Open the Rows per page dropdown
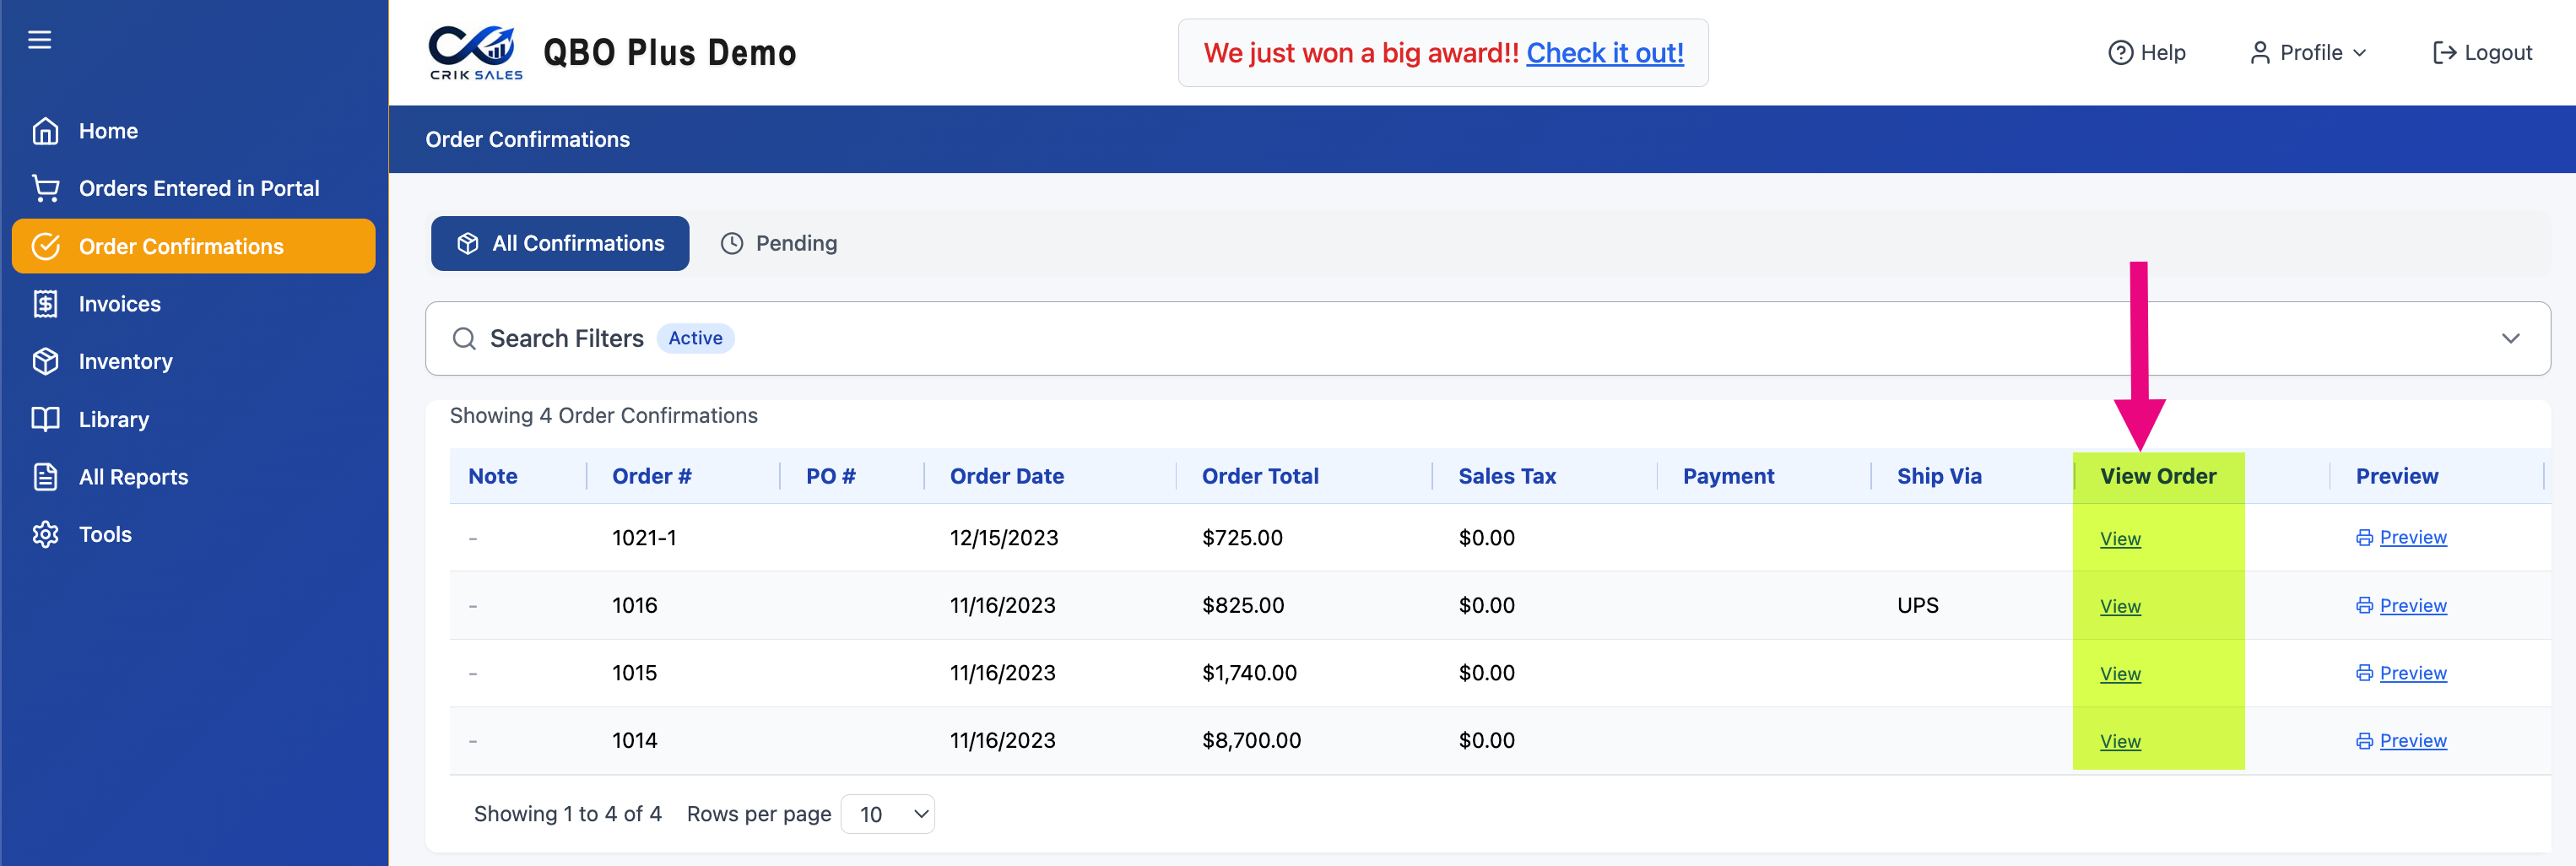Image resolution: width=2576 pixels, height=866 pixels. (888, 814)
